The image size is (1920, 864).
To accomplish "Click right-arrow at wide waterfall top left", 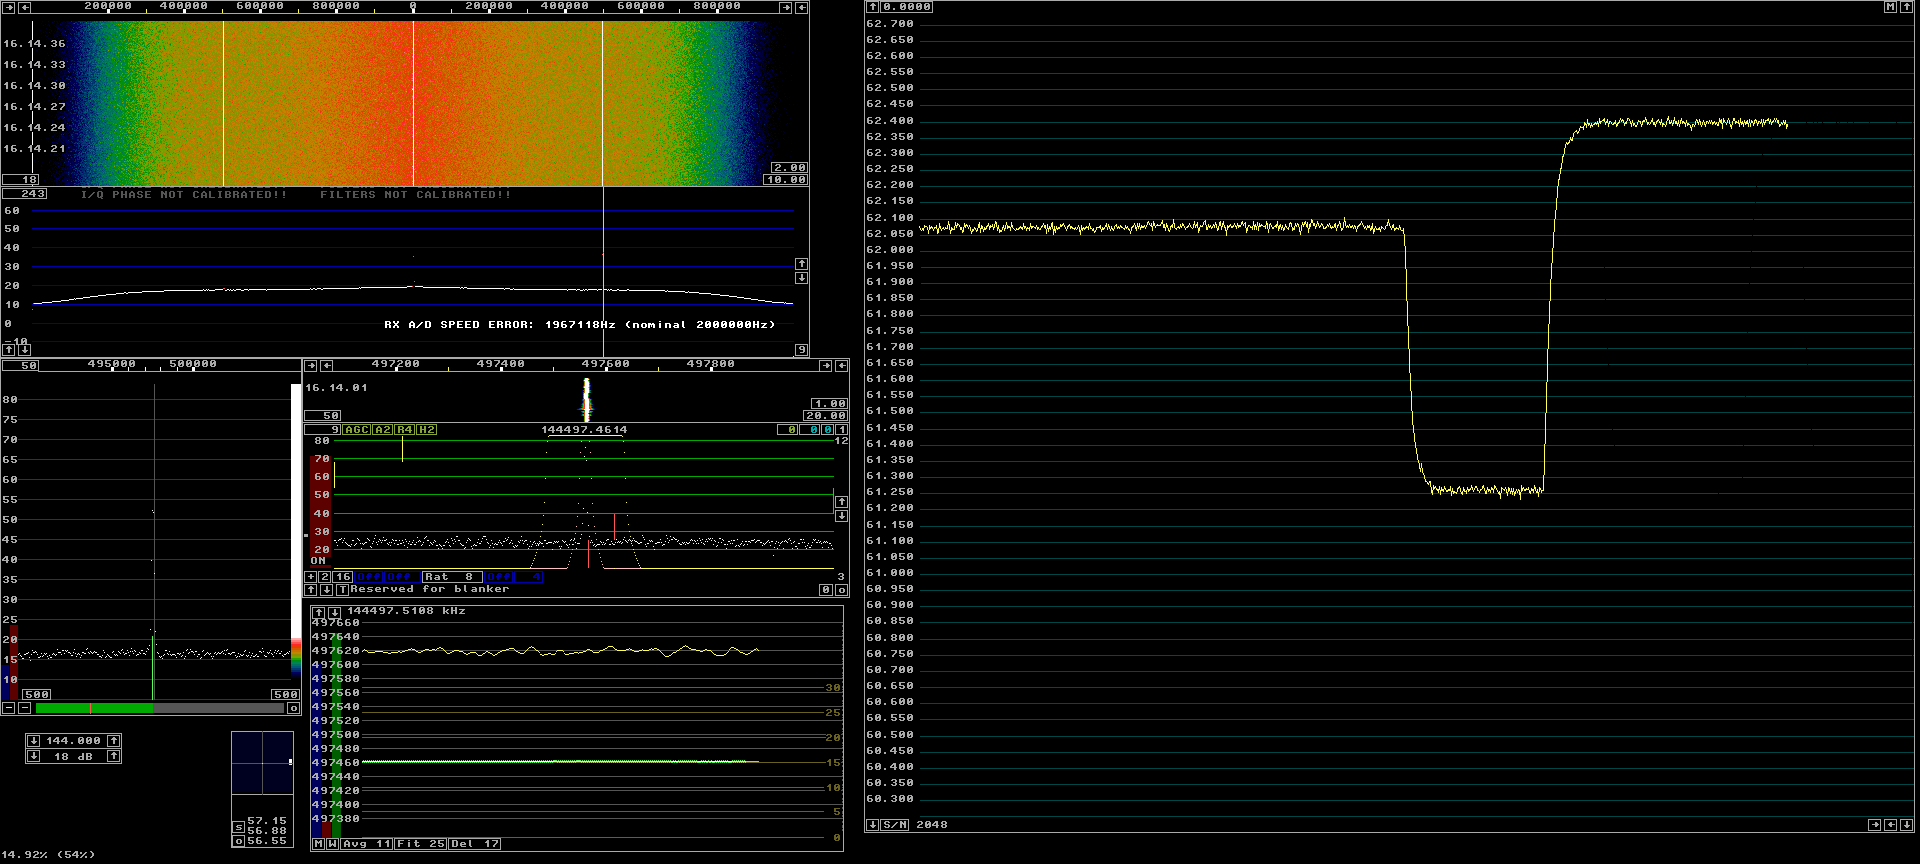I will [9, 7].
